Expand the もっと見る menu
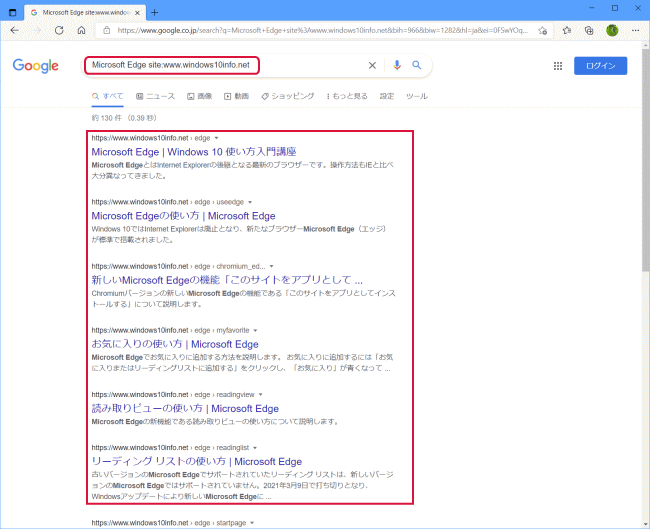 coord(347,96)
